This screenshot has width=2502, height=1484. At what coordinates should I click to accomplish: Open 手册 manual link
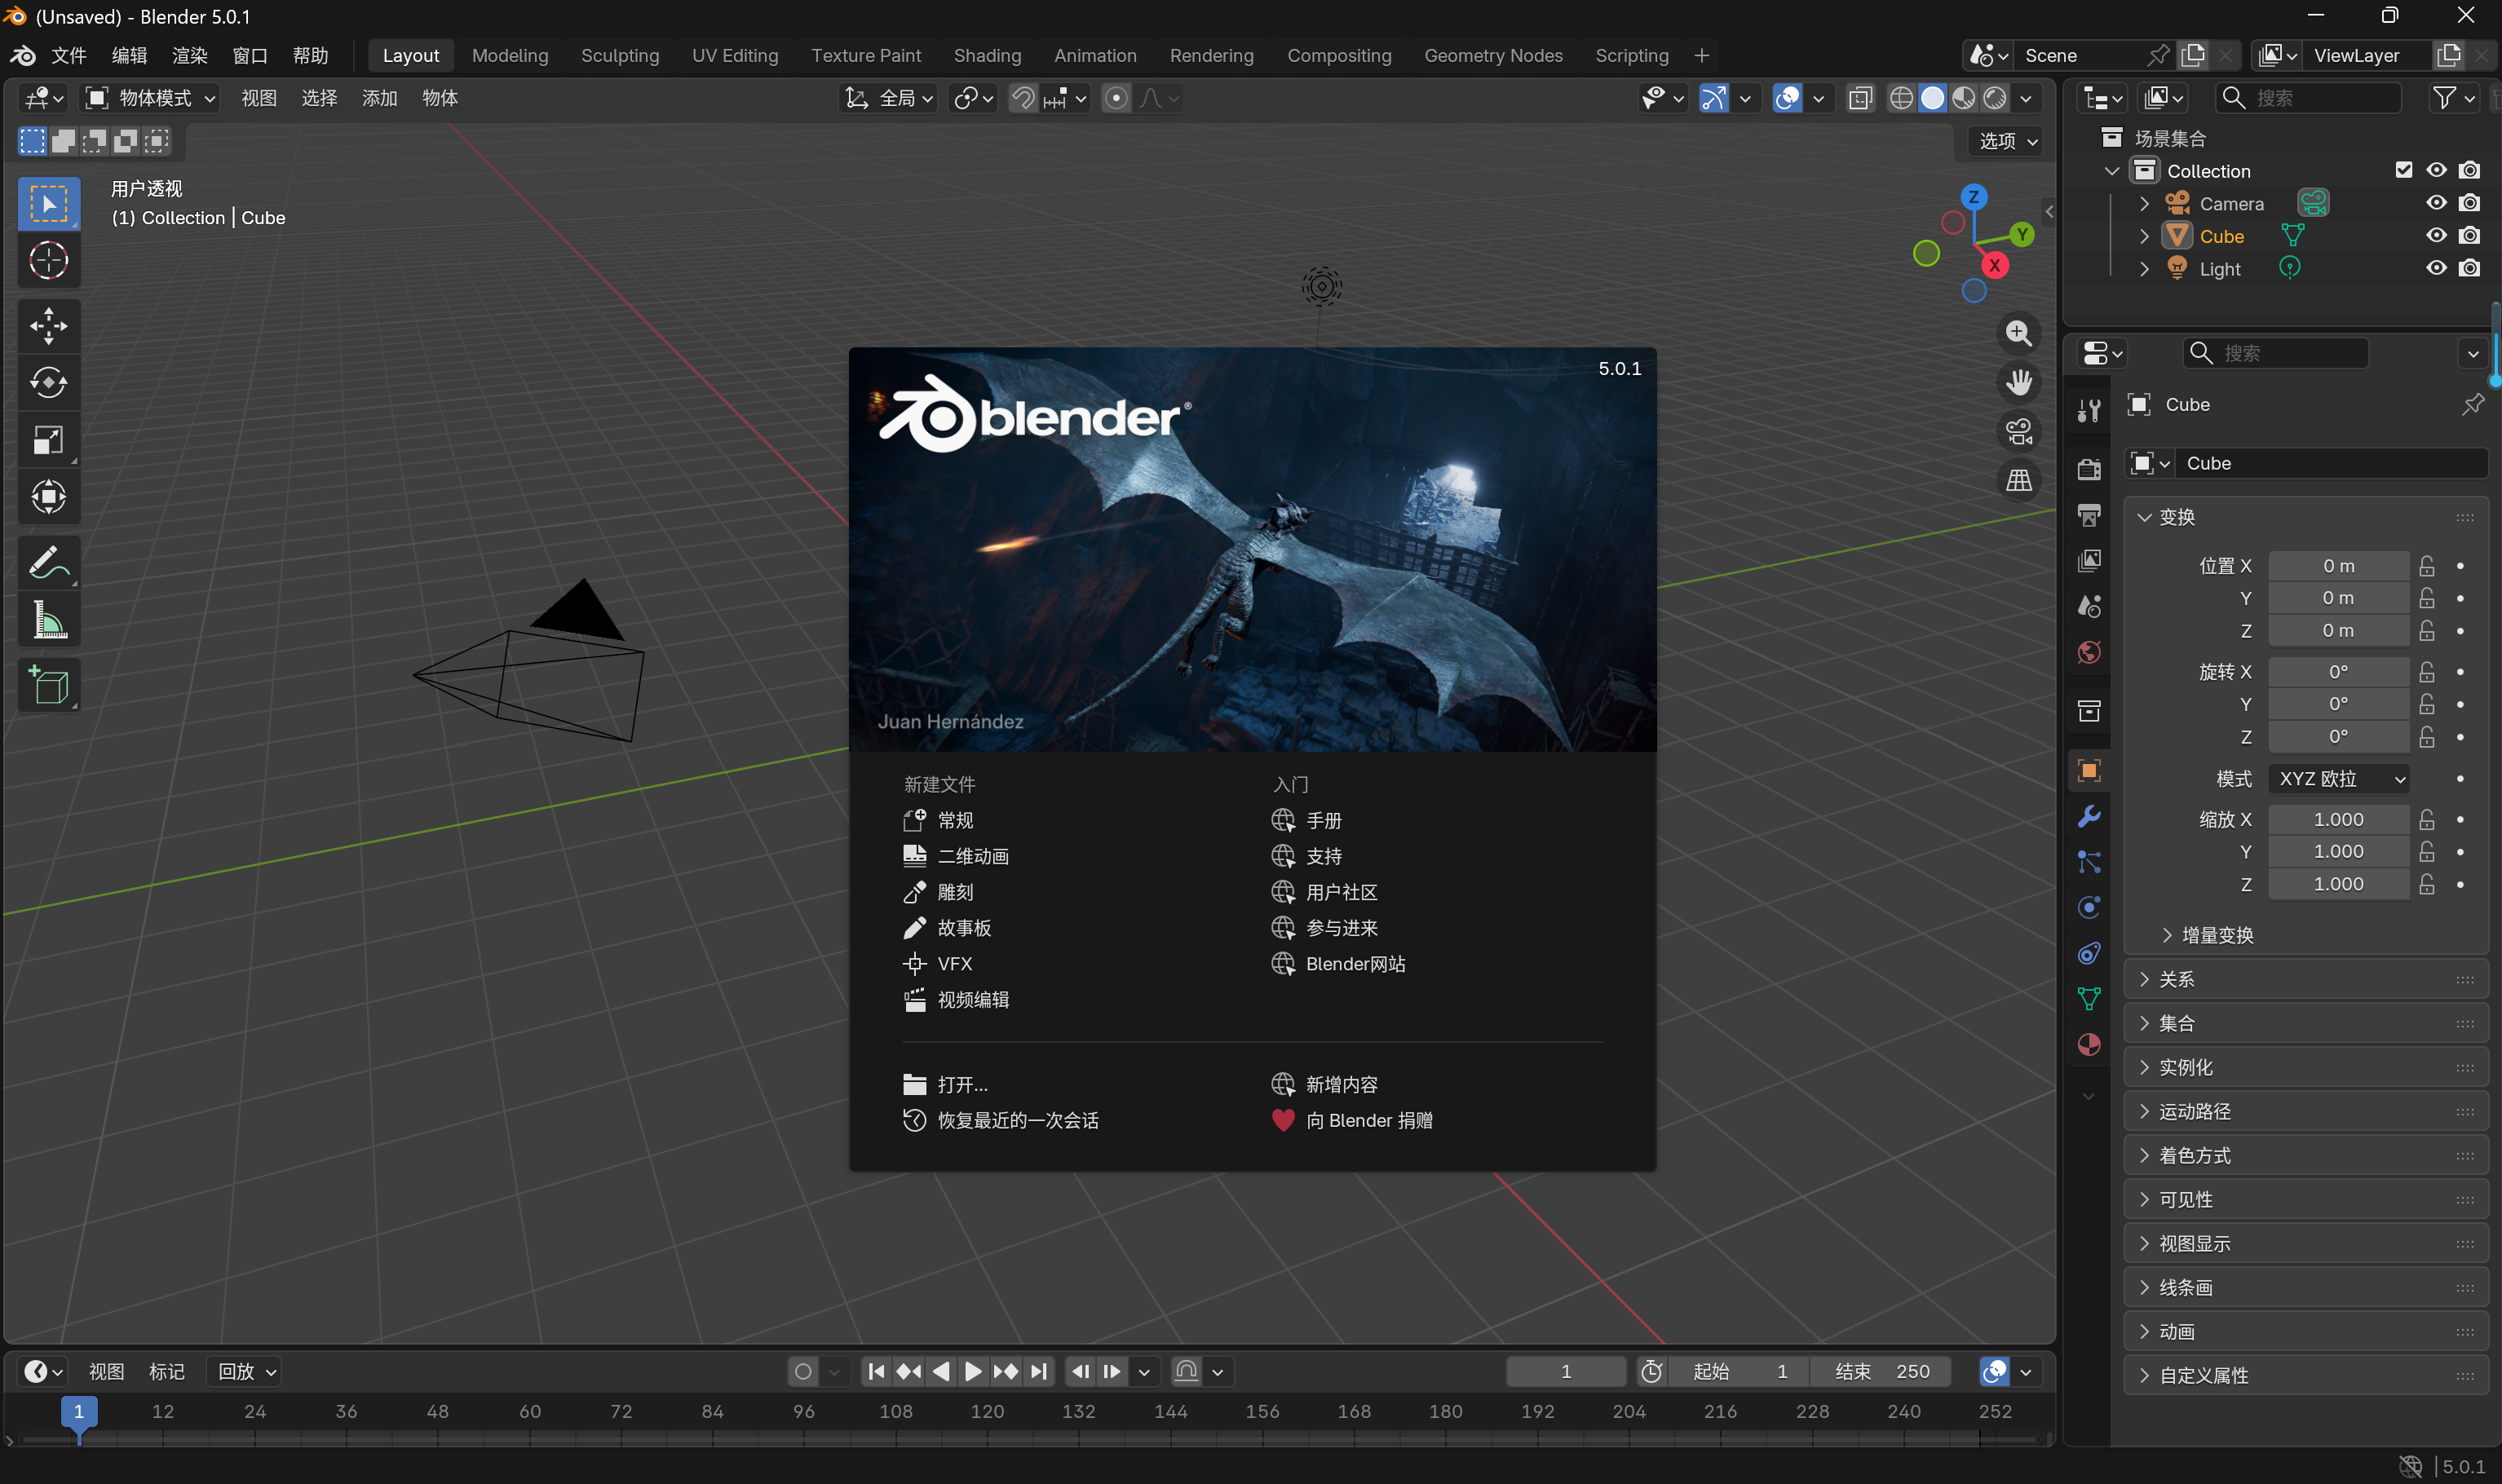pyautogui.click(x=1306, y=820)
